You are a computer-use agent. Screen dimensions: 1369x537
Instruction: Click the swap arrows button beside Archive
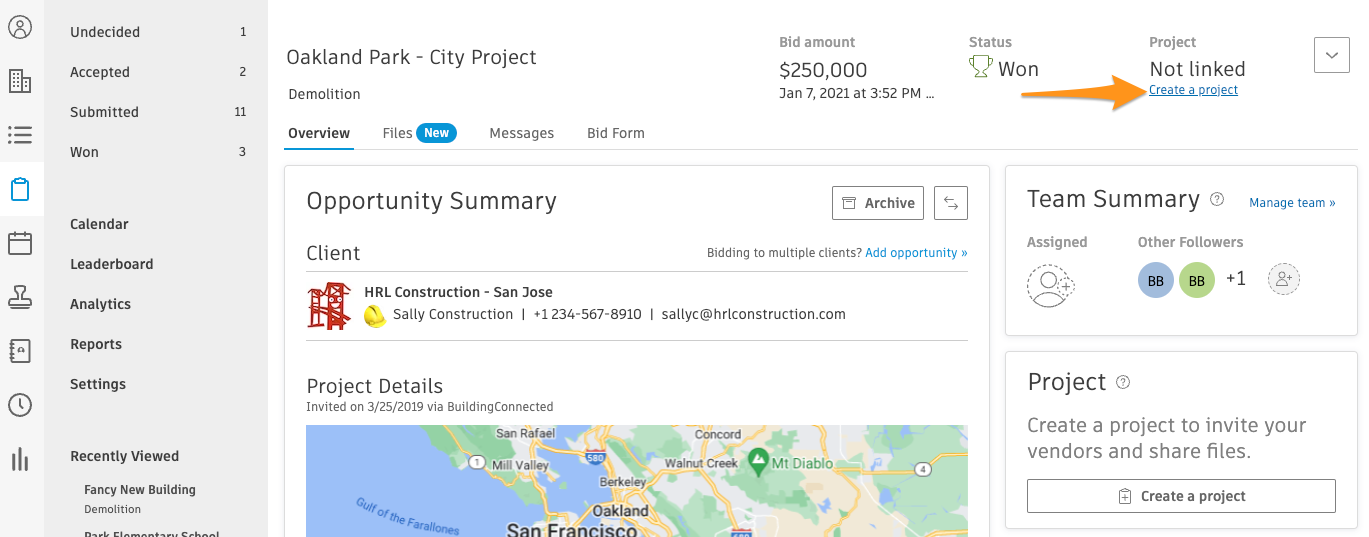point(950,203)
